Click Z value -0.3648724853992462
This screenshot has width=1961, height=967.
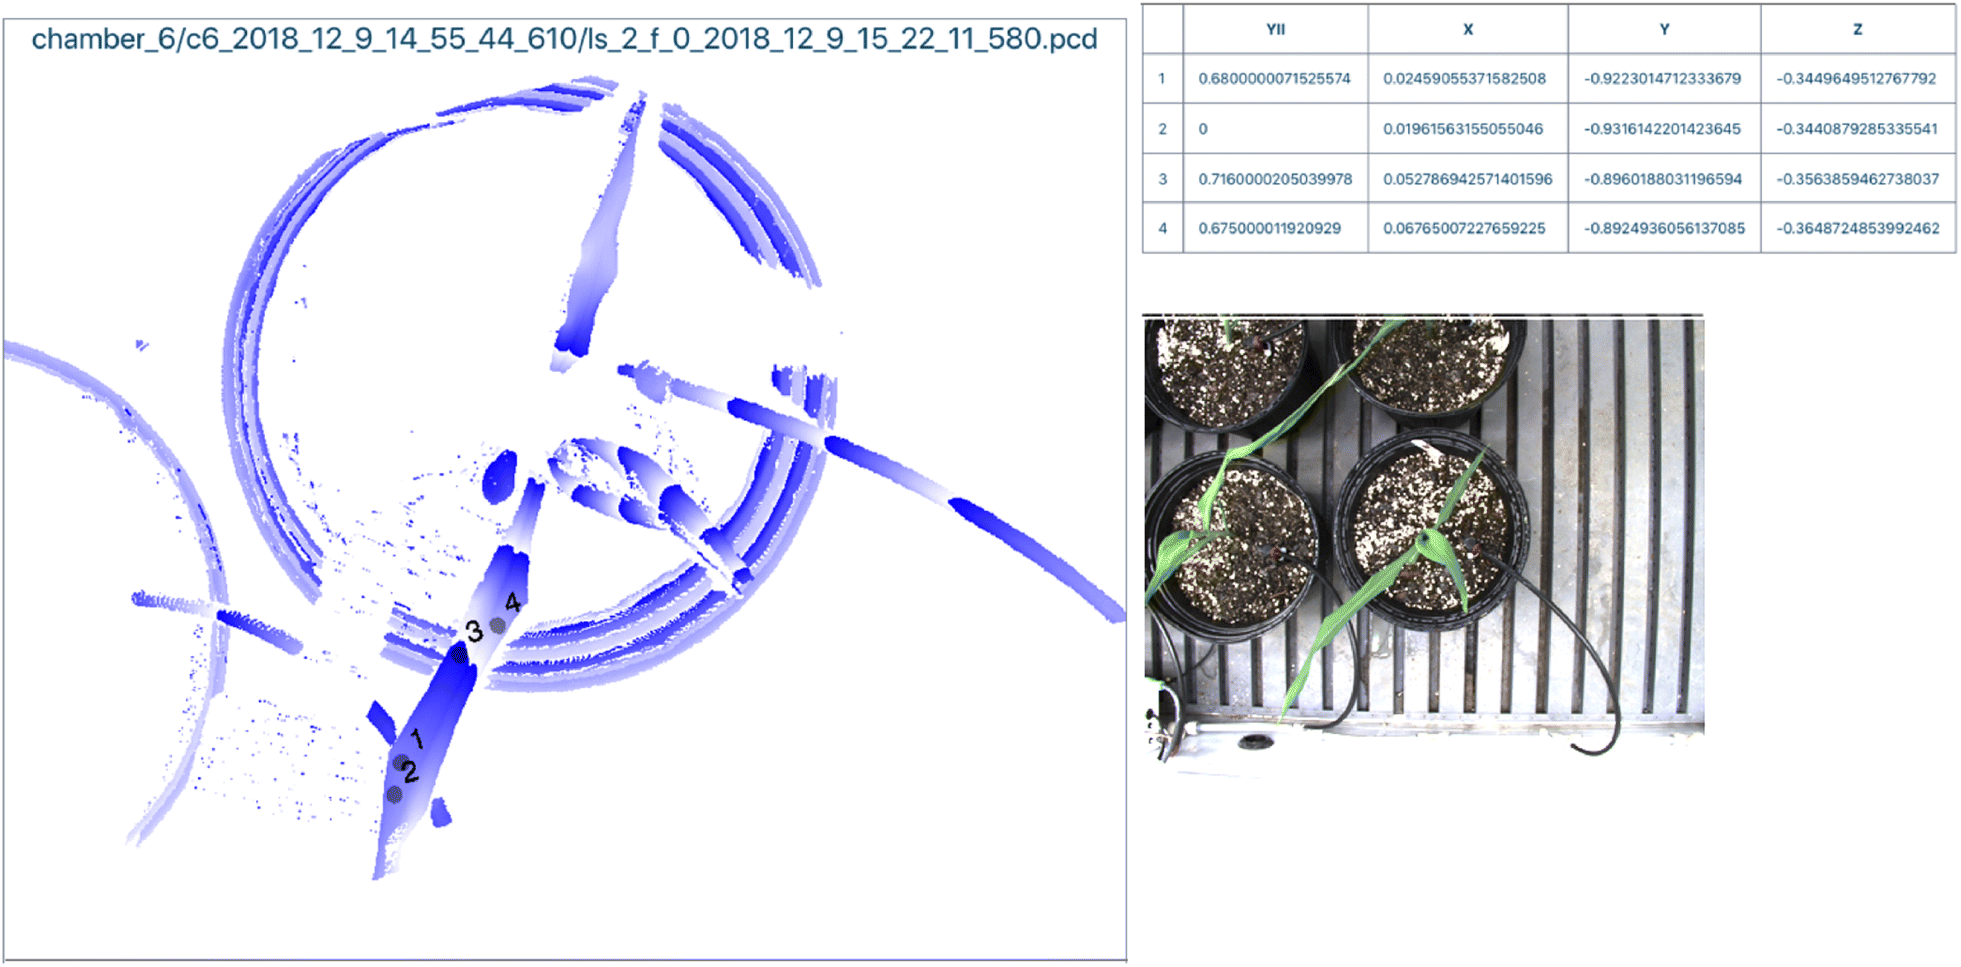1858,228
